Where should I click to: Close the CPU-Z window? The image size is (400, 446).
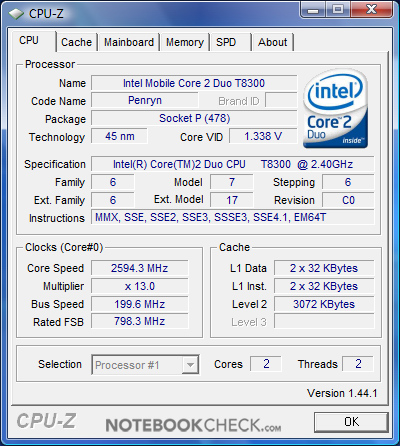click(371, 9)
